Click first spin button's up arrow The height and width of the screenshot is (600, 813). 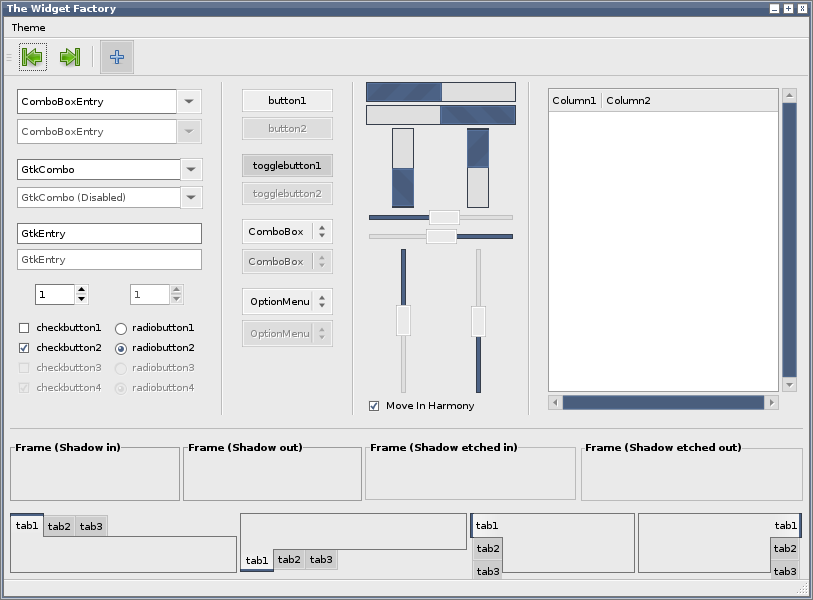coord(81,290)
